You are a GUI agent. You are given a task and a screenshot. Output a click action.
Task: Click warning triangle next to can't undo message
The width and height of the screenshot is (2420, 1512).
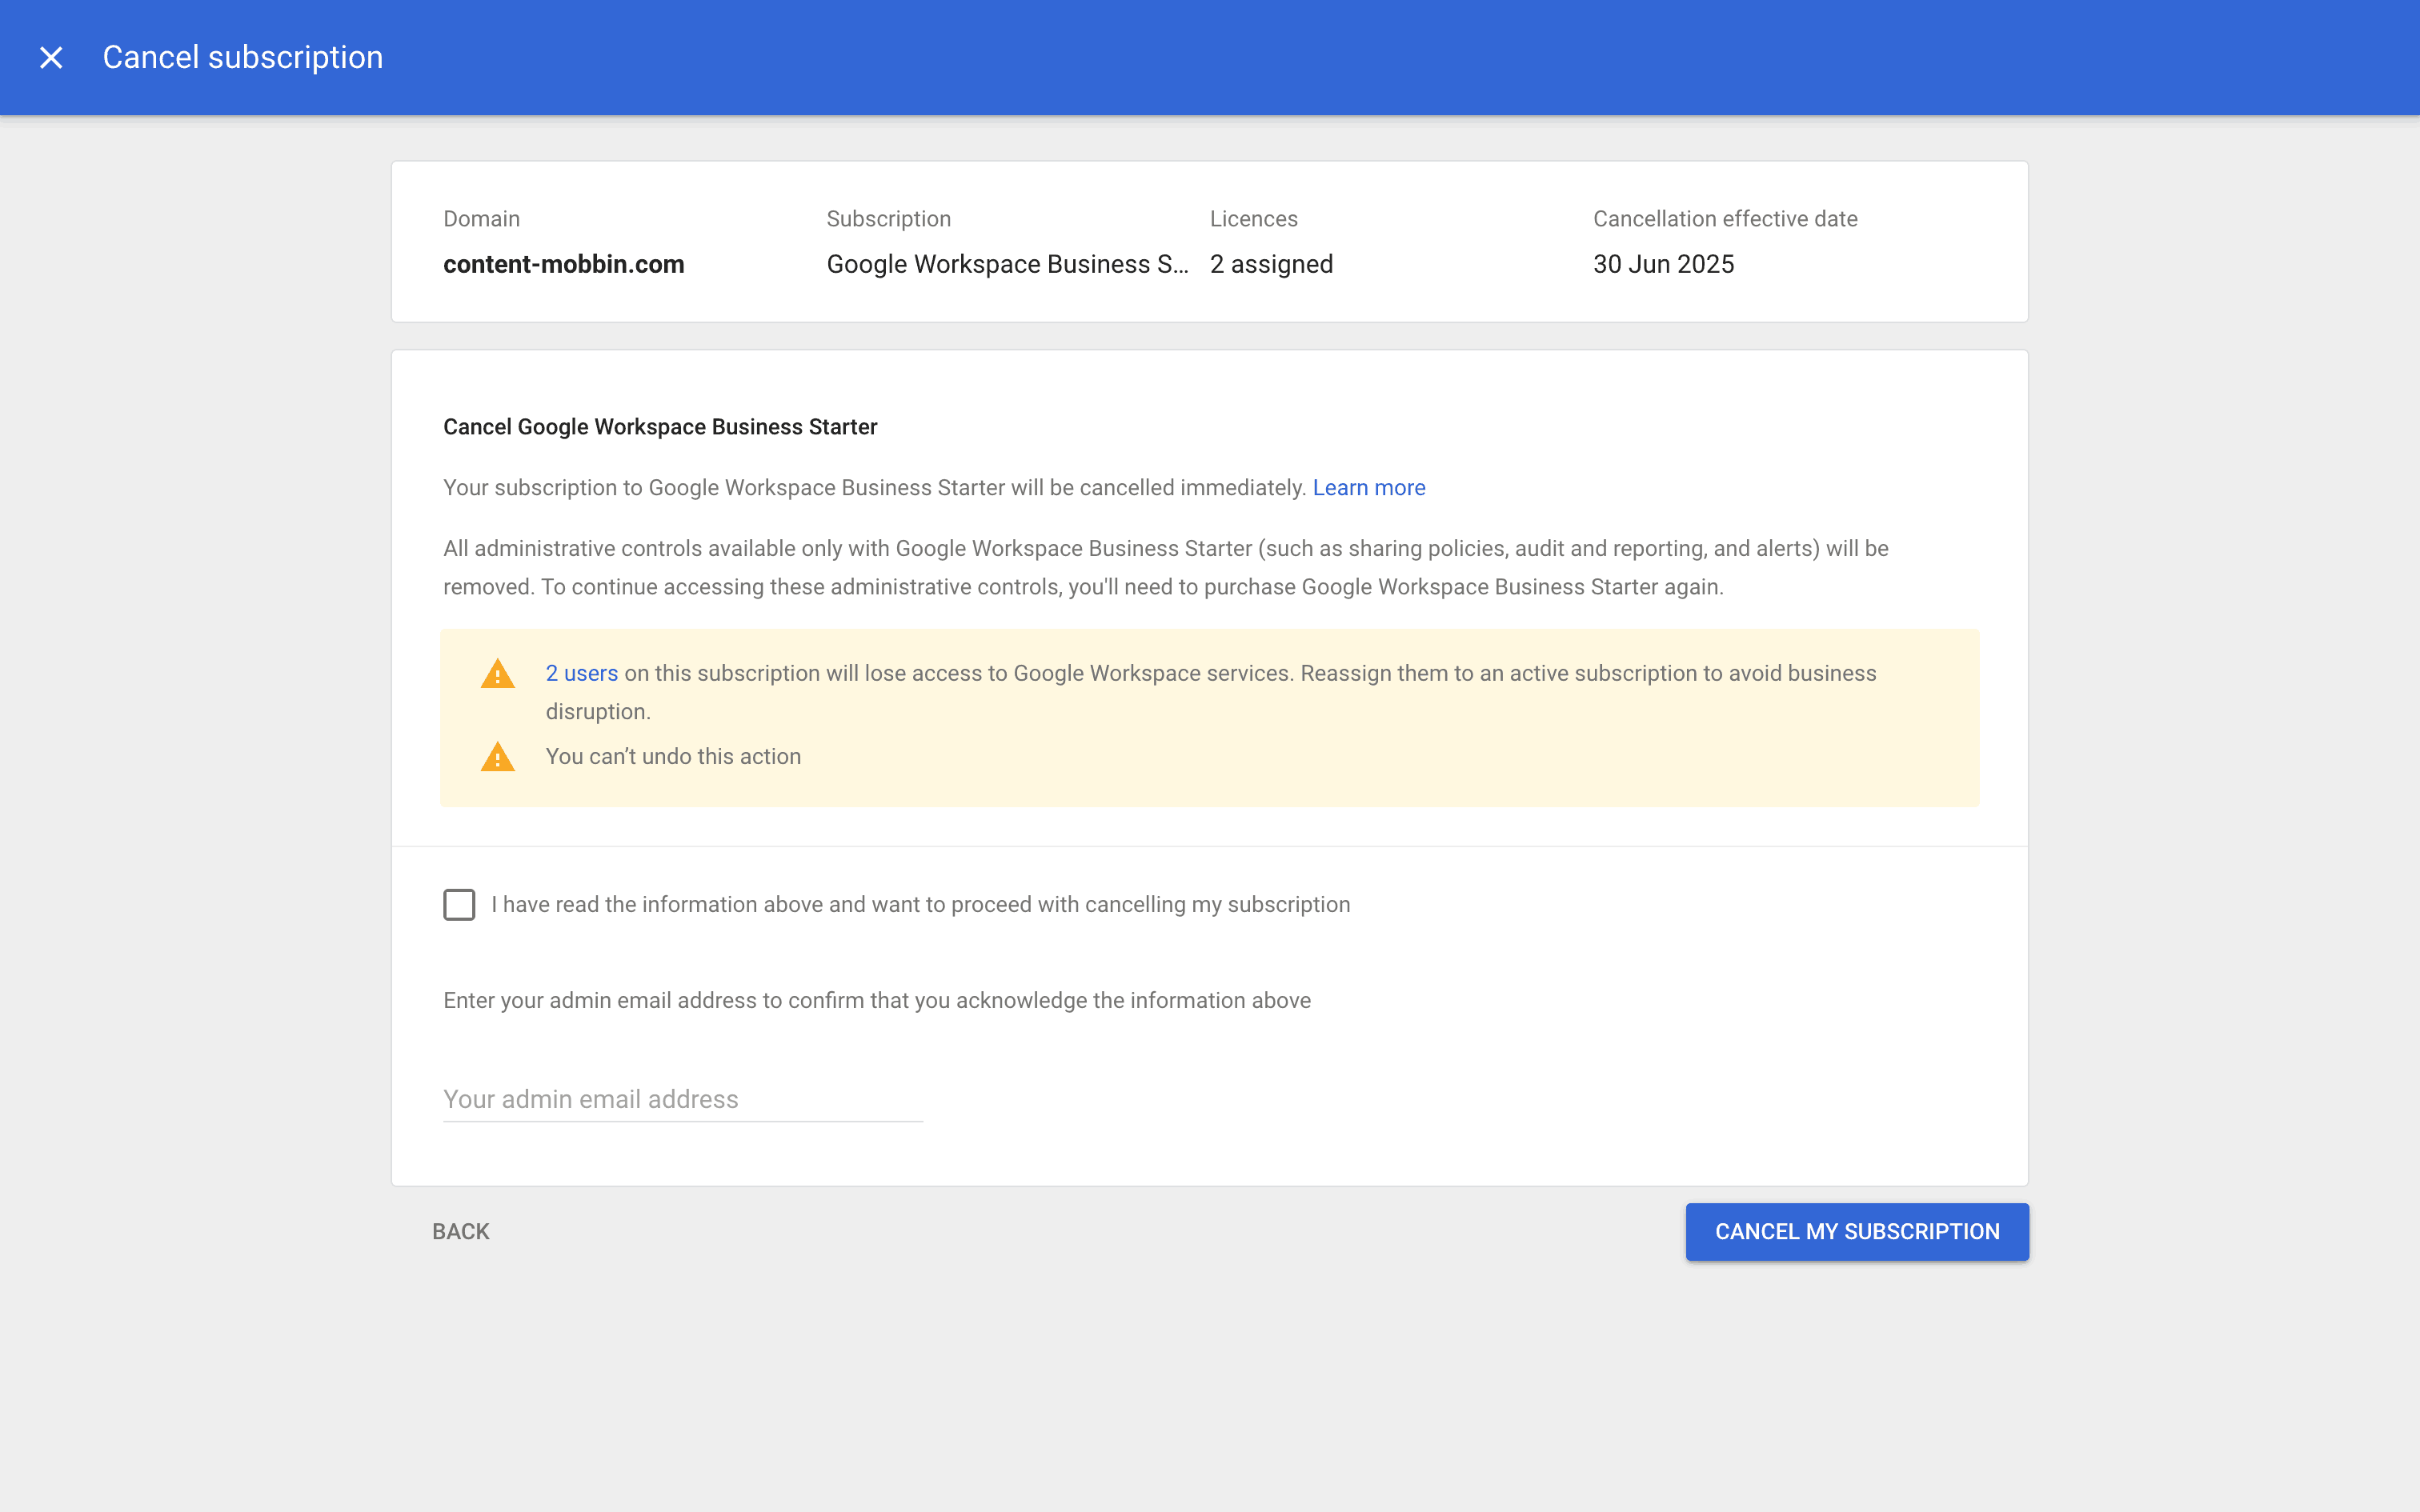coord(497,757)
